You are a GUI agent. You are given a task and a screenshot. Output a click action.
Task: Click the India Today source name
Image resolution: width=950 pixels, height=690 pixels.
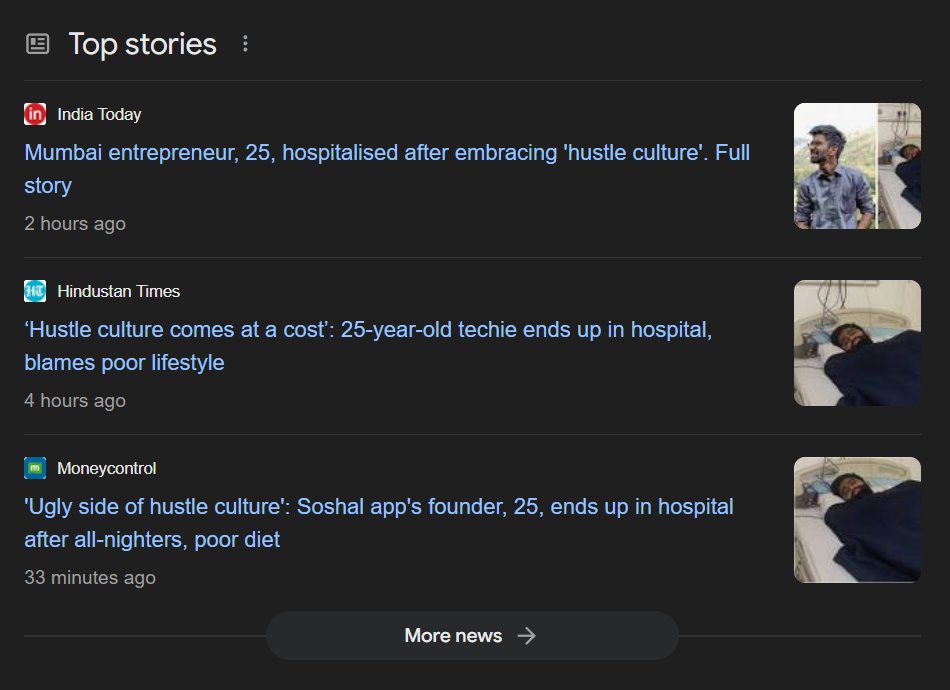pos(99,114)
